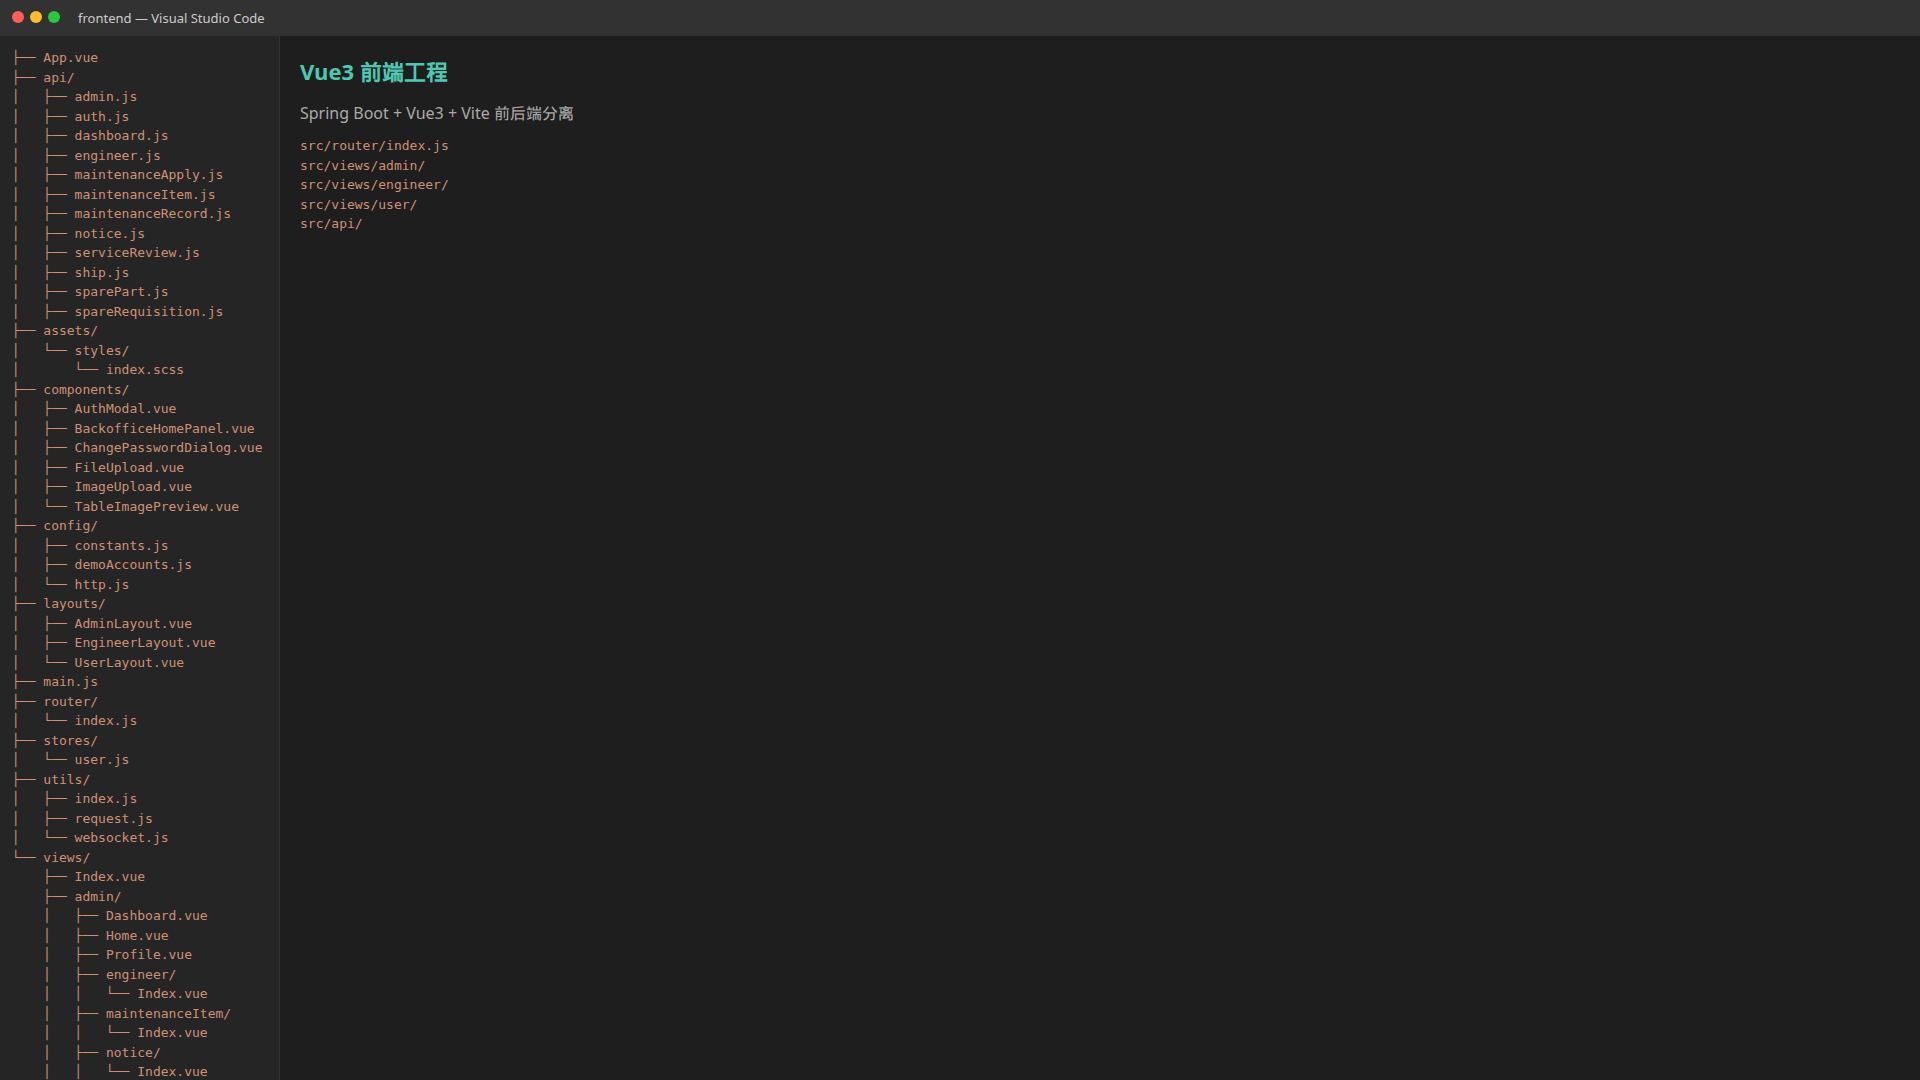This screenshot has width=1920, height=1080.
Task: Select request.js entry
Action: pos(113,819)
